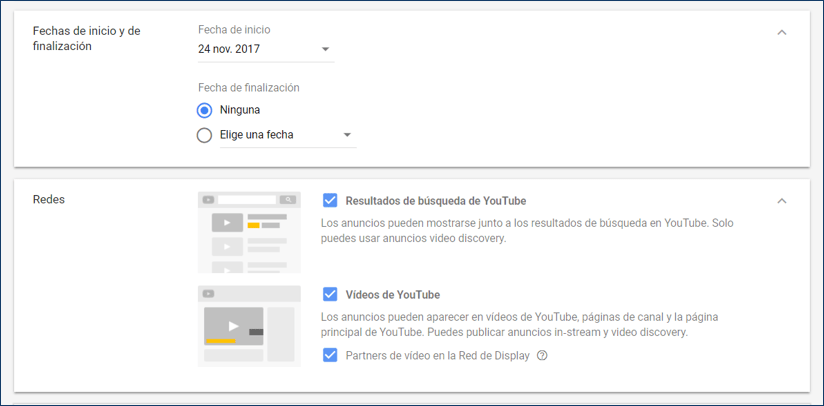Collapse the Fechas de inicio y de finalización section
Screen dimensions: 824x406
[782, 33]
